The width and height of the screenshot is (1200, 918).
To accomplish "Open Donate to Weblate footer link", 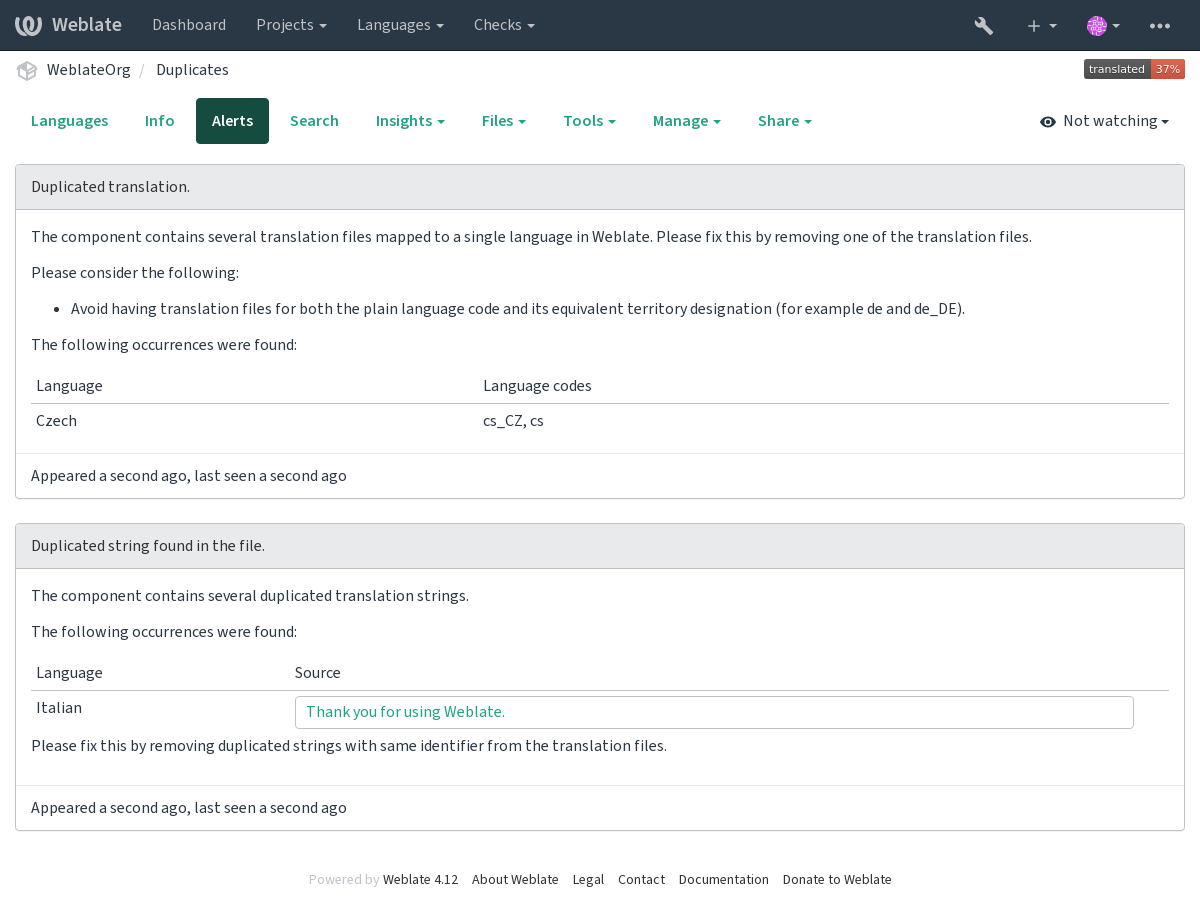I will click(837, 880).
